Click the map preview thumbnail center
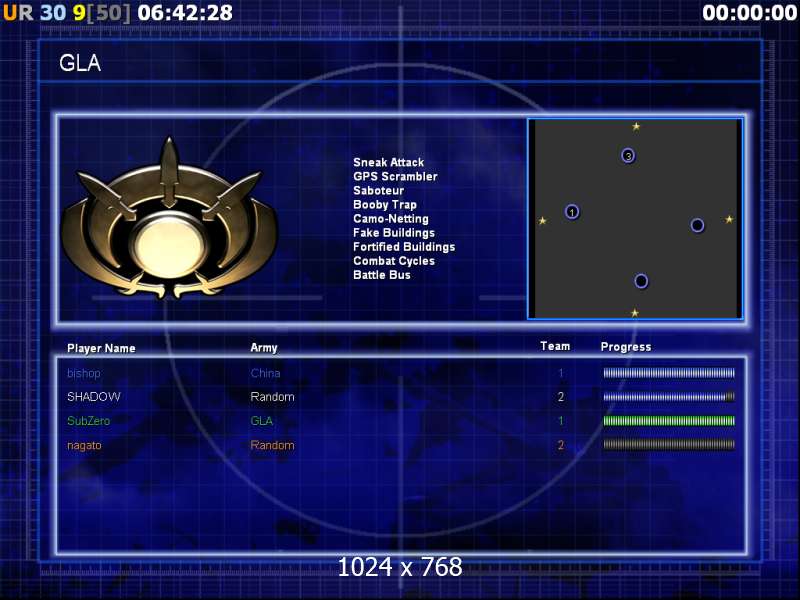Viewport: 800px width, 600px height. click(x=635, y=219)
